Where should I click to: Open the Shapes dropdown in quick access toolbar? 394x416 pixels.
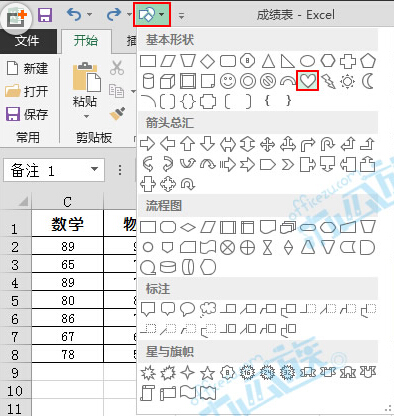(152, 15)
